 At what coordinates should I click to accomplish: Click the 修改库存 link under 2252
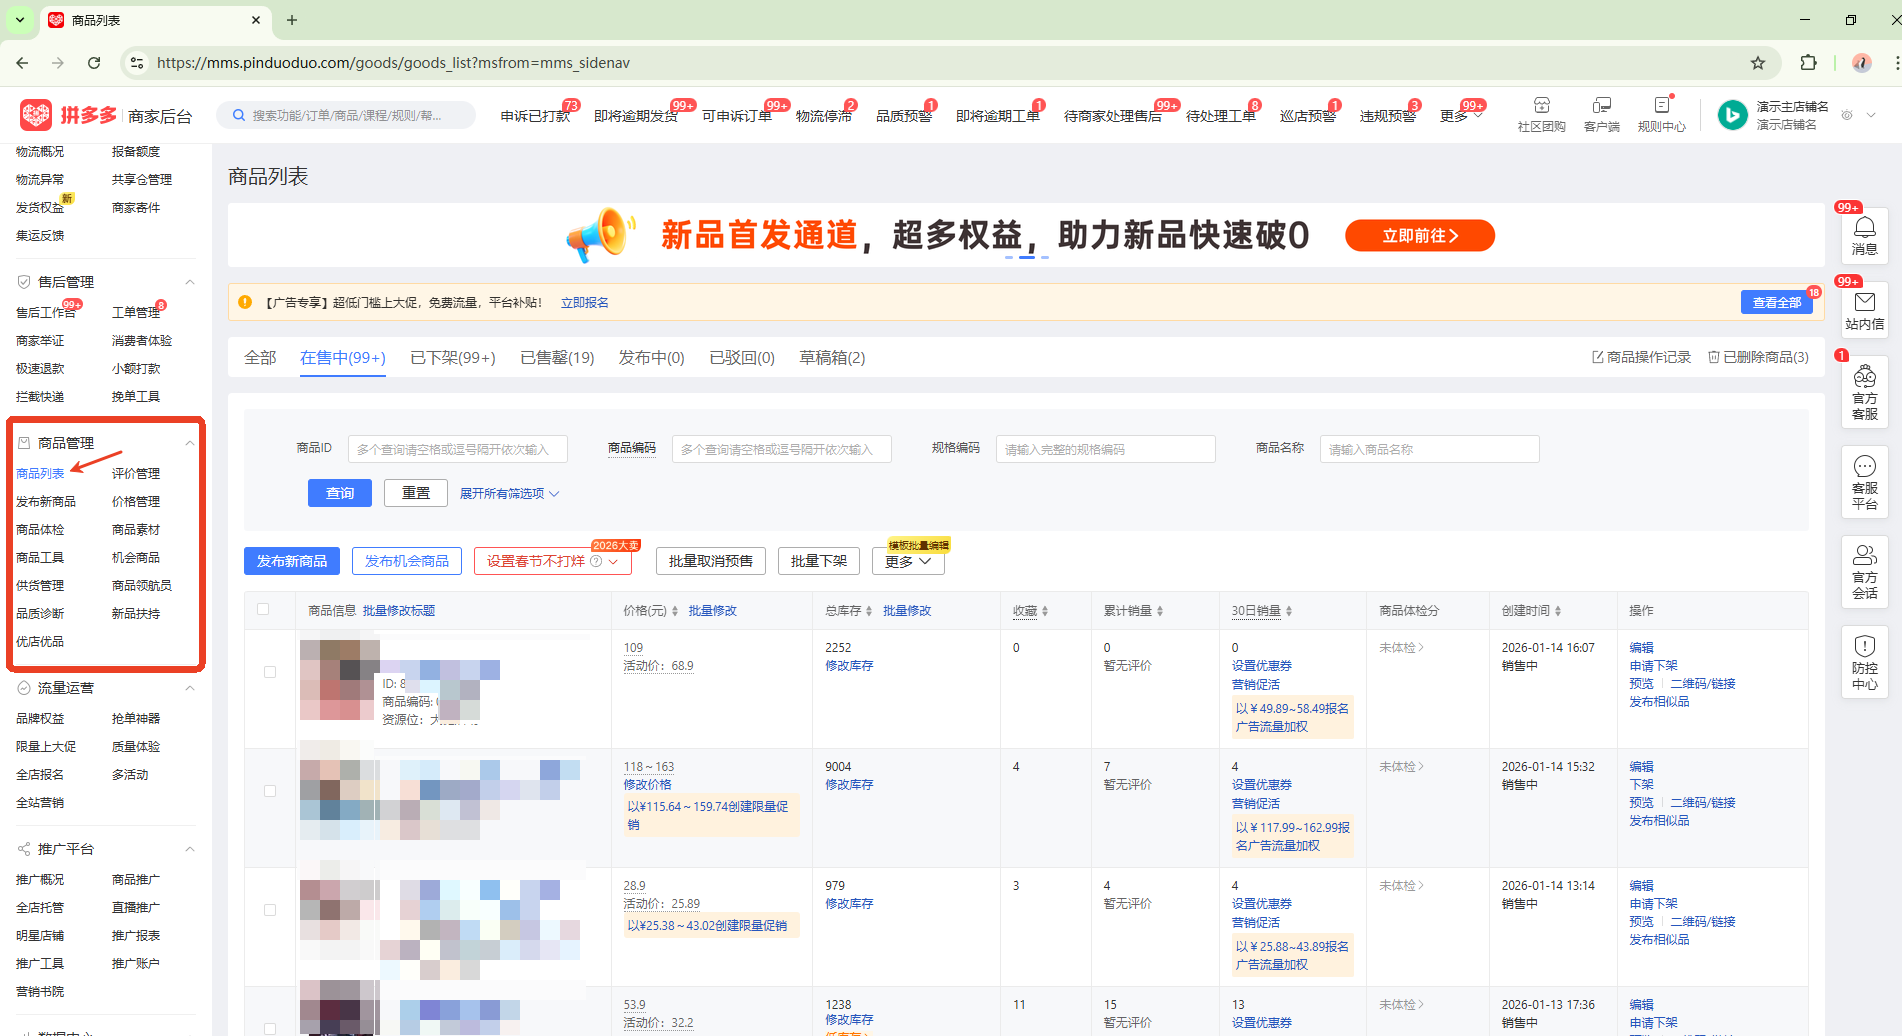click(849, 666)
